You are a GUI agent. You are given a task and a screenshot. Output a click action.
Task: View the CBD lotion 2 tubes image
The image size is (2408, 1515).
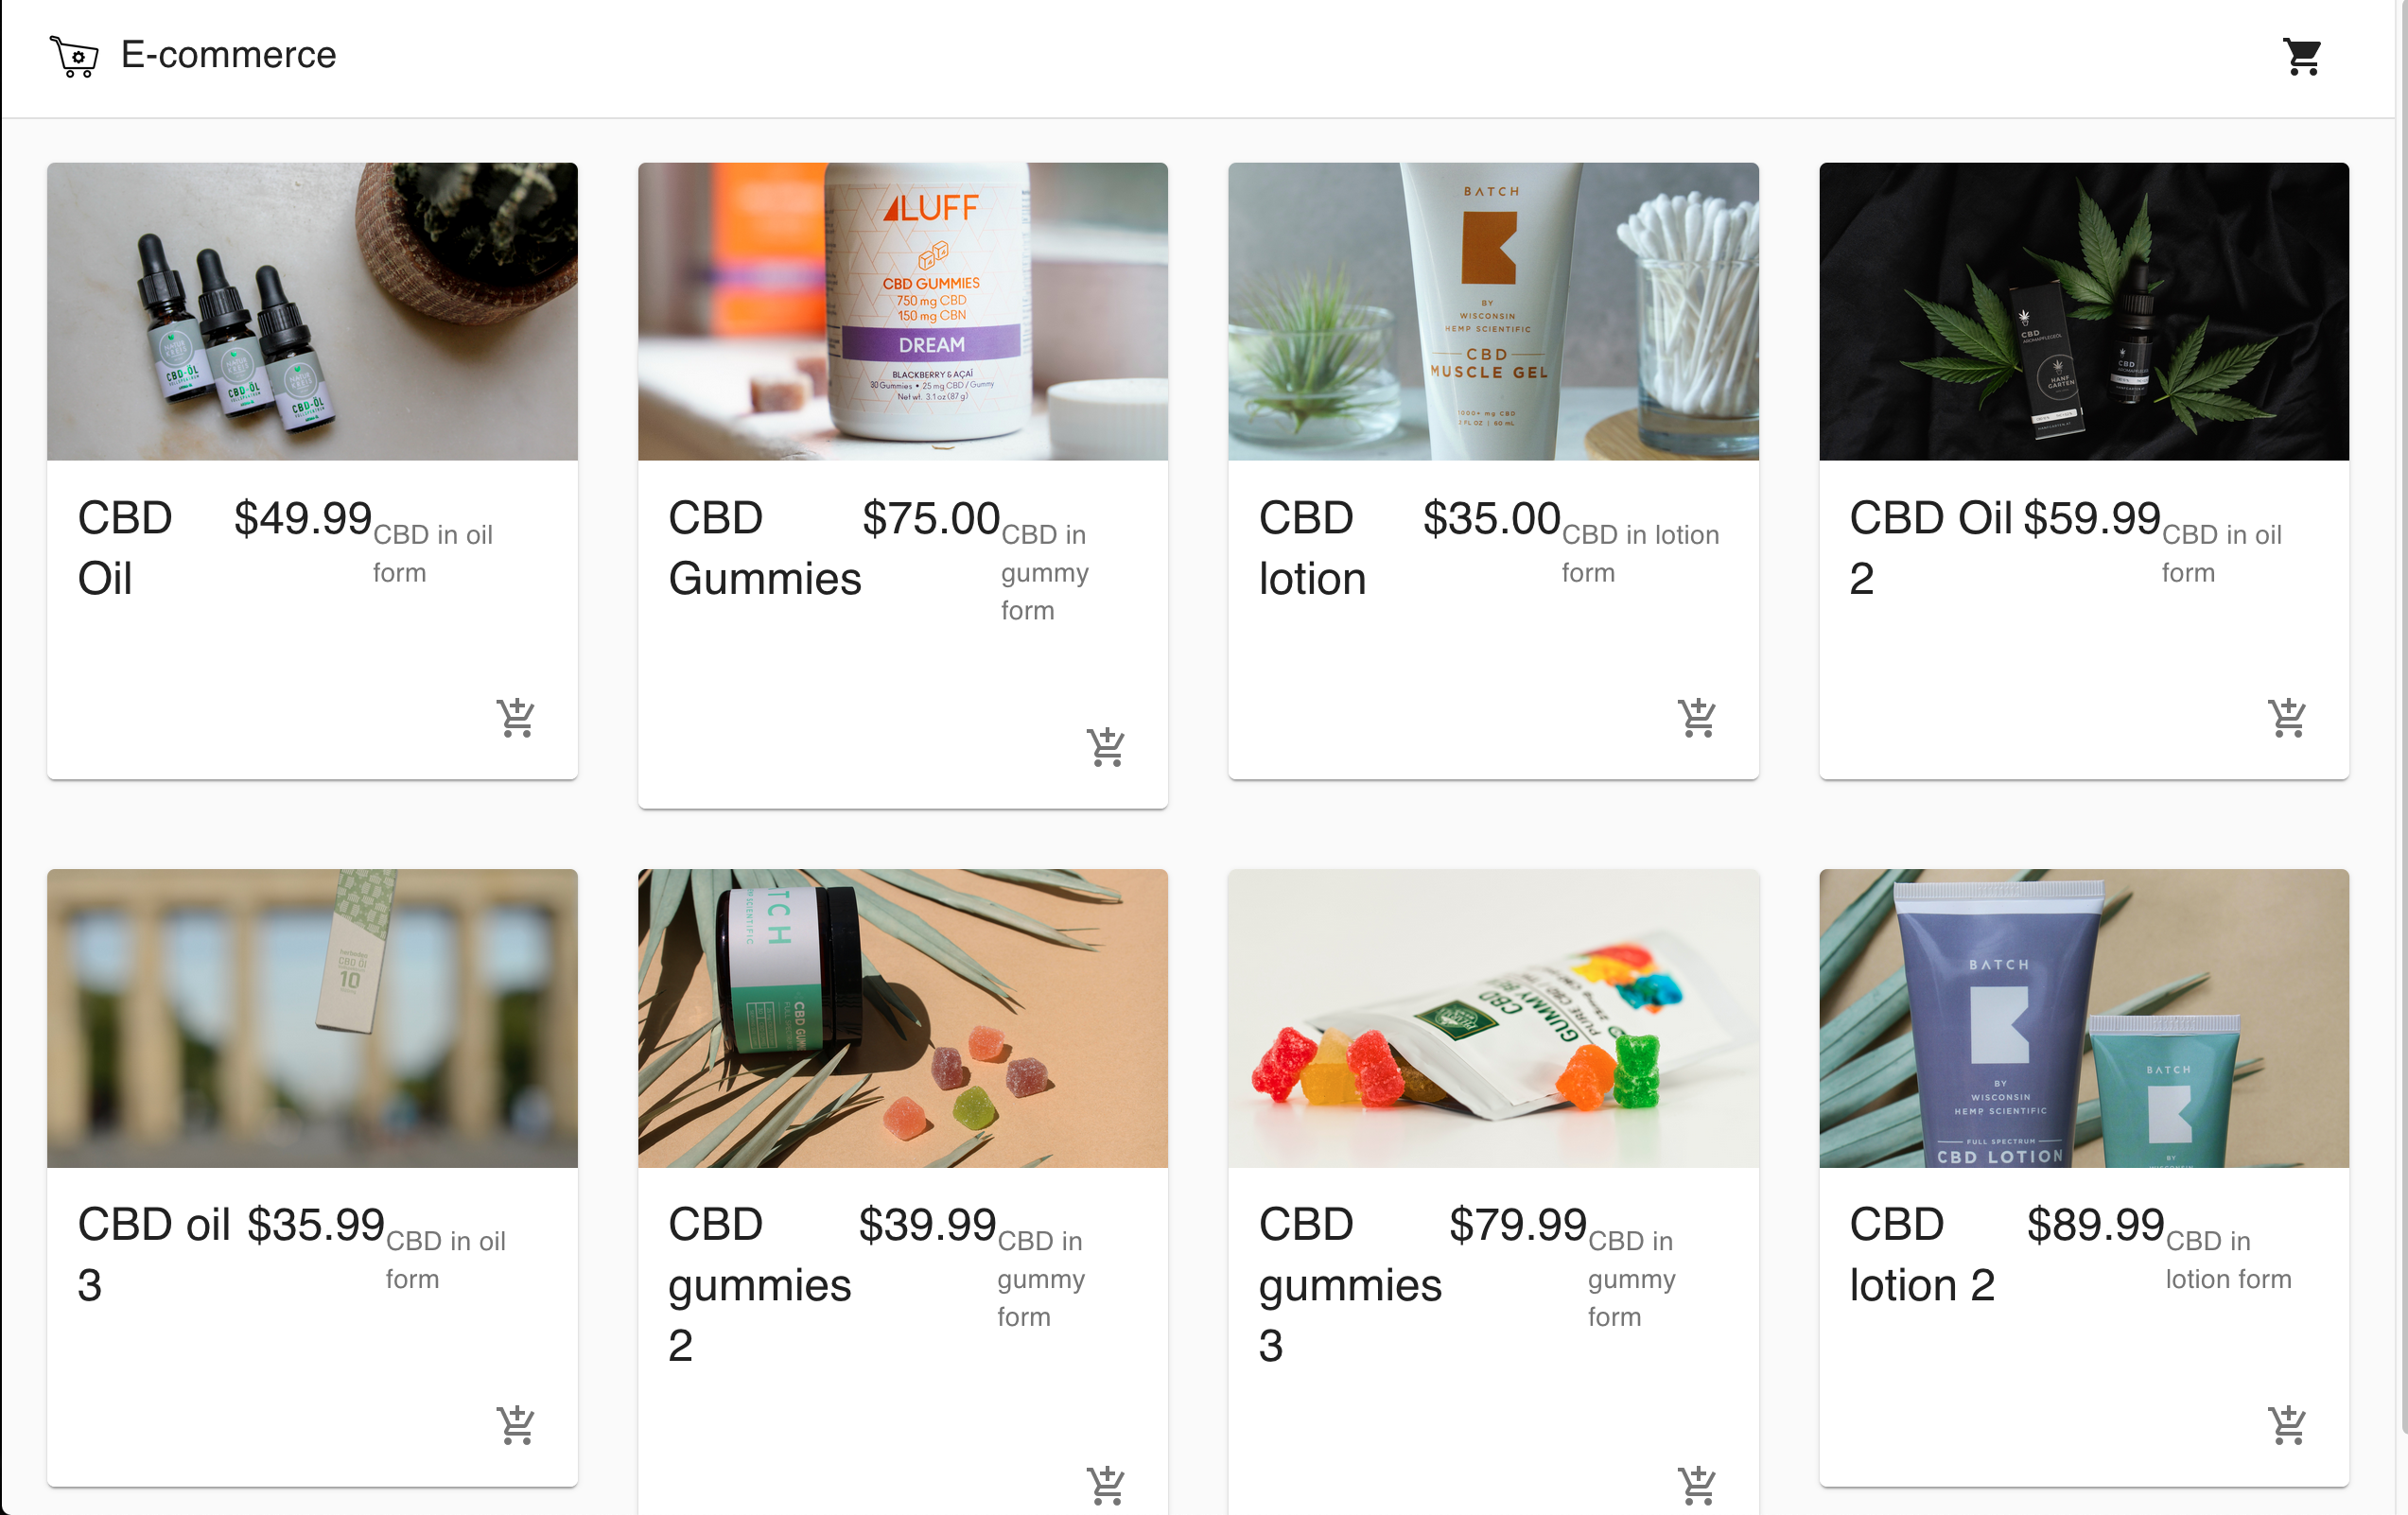pos(2083,1017)
